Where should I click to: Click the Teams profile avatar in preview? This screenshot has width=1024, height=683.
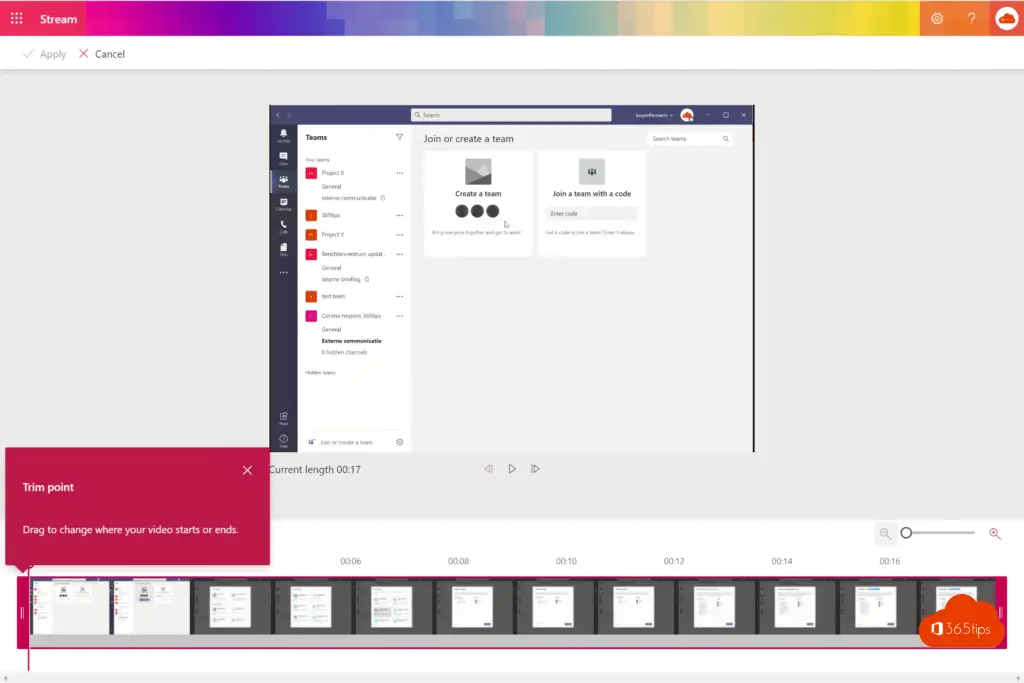pyautogui.click(x=687, y=115)
